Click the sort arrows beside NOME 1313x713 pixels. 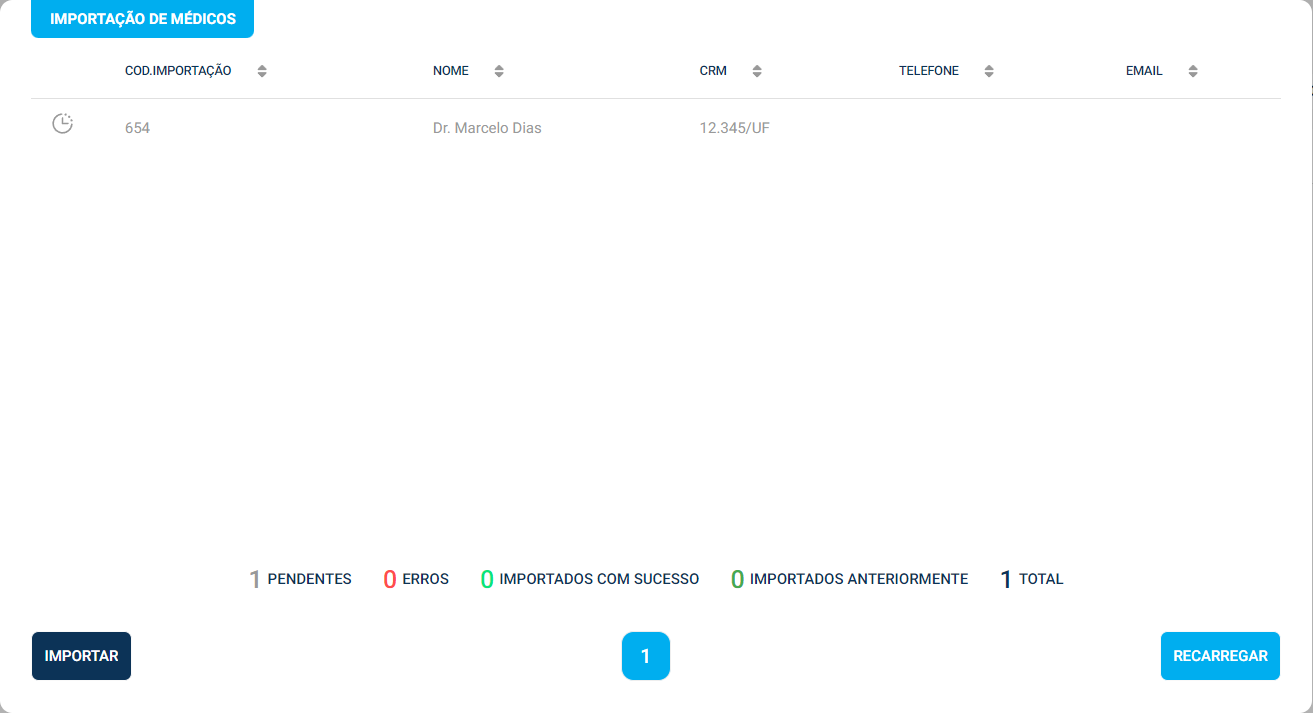(x=499, y=71)
